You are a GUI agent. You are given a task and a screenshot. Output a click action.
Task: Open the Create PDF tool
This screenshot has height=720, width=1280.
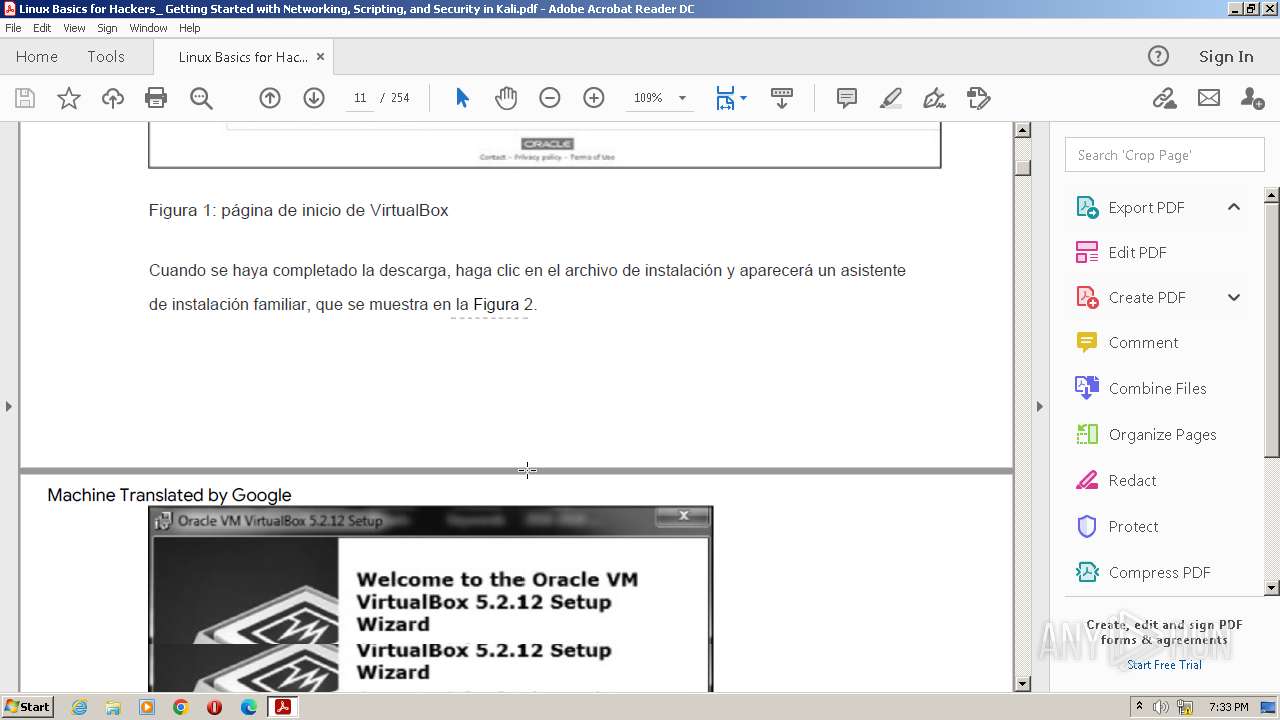pos(1146,297)
